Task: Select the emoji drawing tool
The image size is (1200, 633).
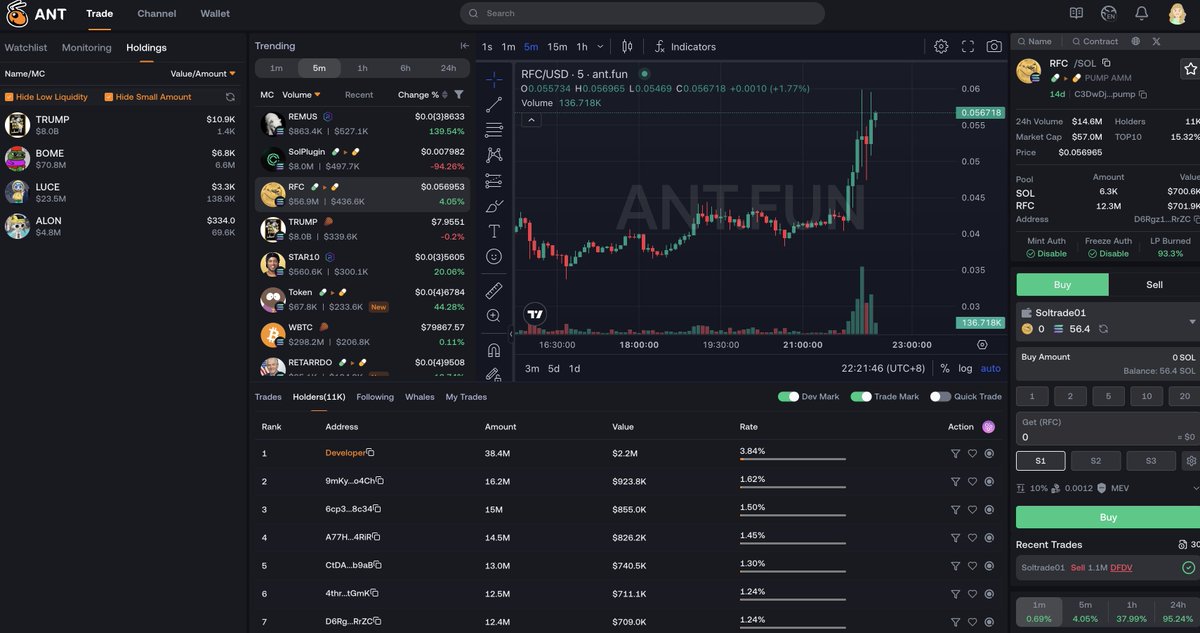Action: point(492,257)
